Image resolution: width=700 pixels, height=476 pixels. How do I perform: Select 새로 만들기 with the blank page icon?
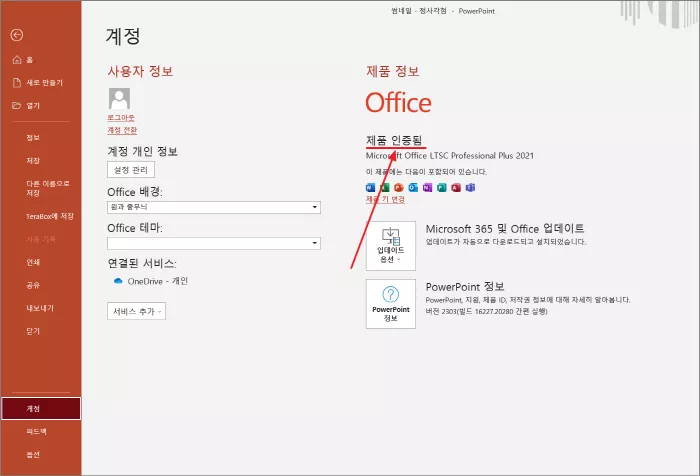pyautogui.click(x=38, y=83)
